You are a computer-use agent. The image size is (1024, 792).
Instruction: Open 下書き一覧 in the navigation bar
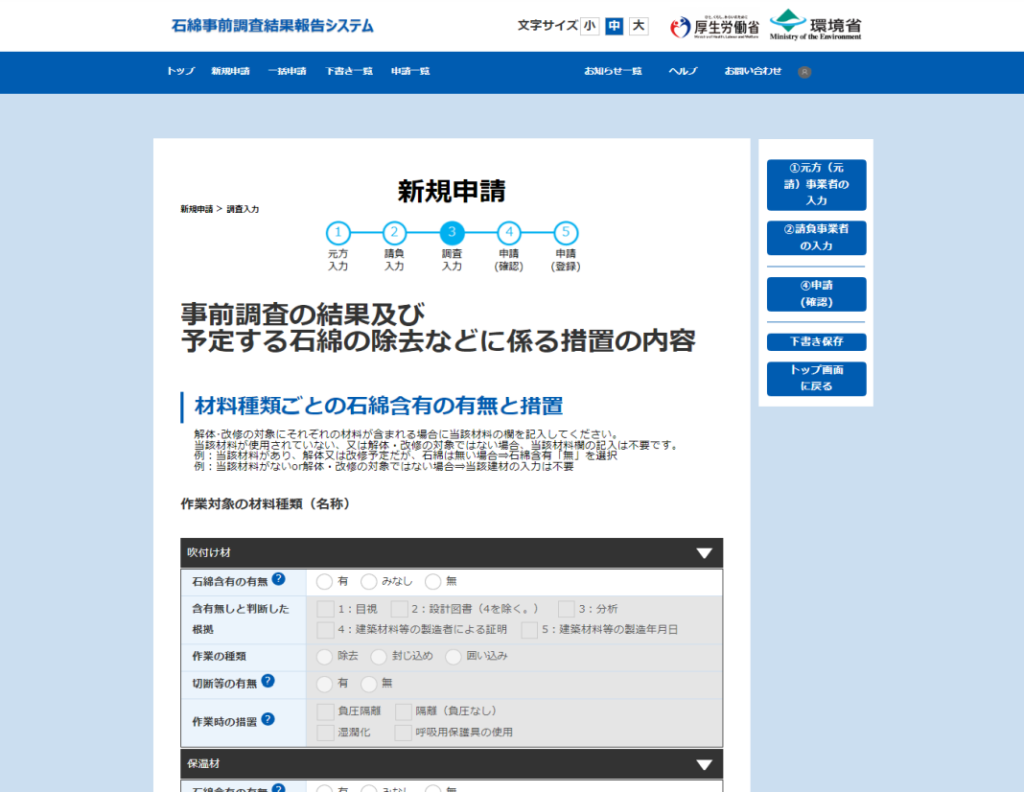click(x=348, y=72)
